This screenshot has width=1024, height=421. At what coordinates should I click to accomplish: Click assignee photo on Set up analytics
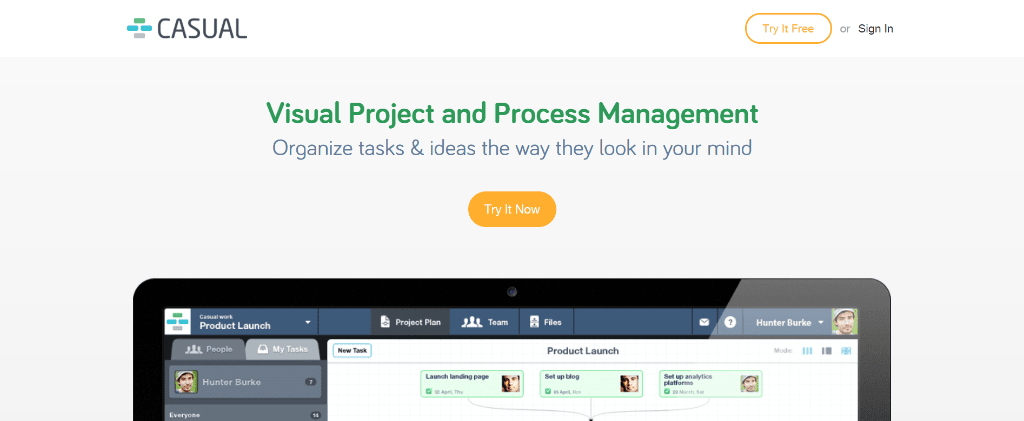pos(750,384)
